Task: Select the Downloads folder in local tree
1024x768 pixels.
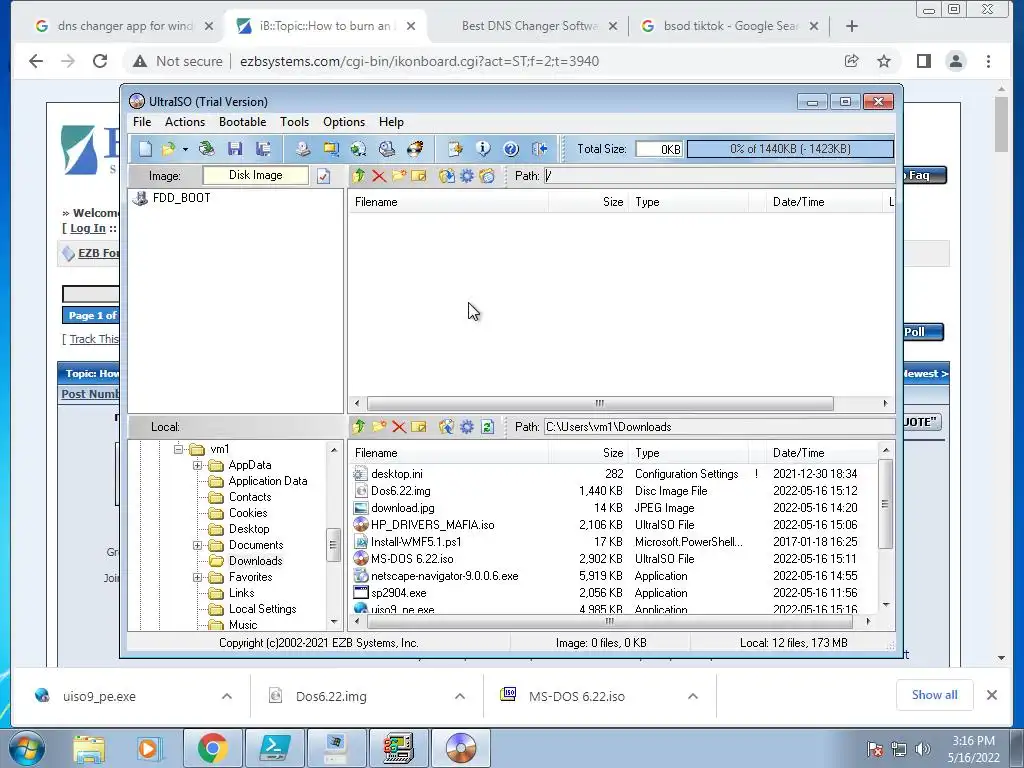Action: tap(255, 561)
